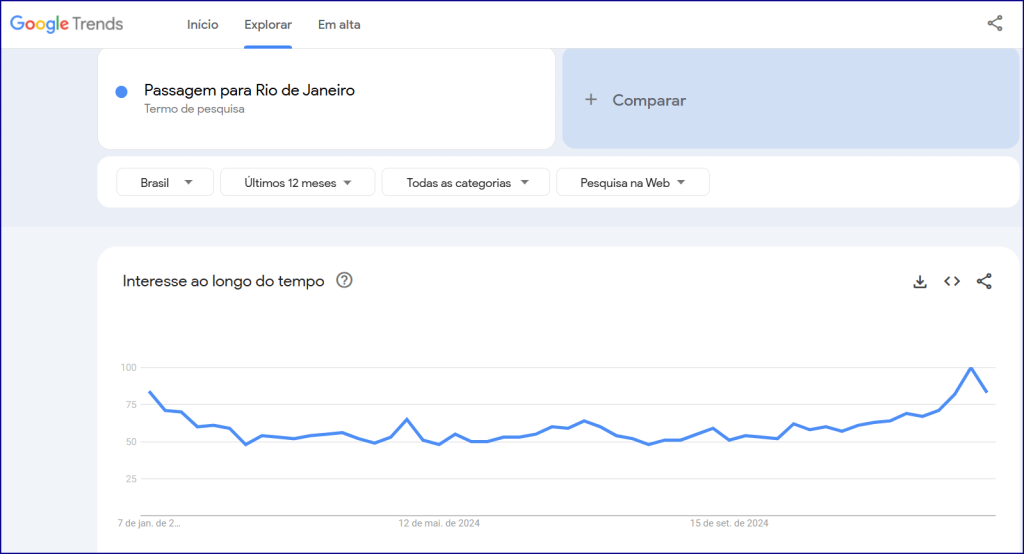Edit the Passagem para Rio de Janeiro term
This screenshot has height=554, width=1024.
[249, 90]
